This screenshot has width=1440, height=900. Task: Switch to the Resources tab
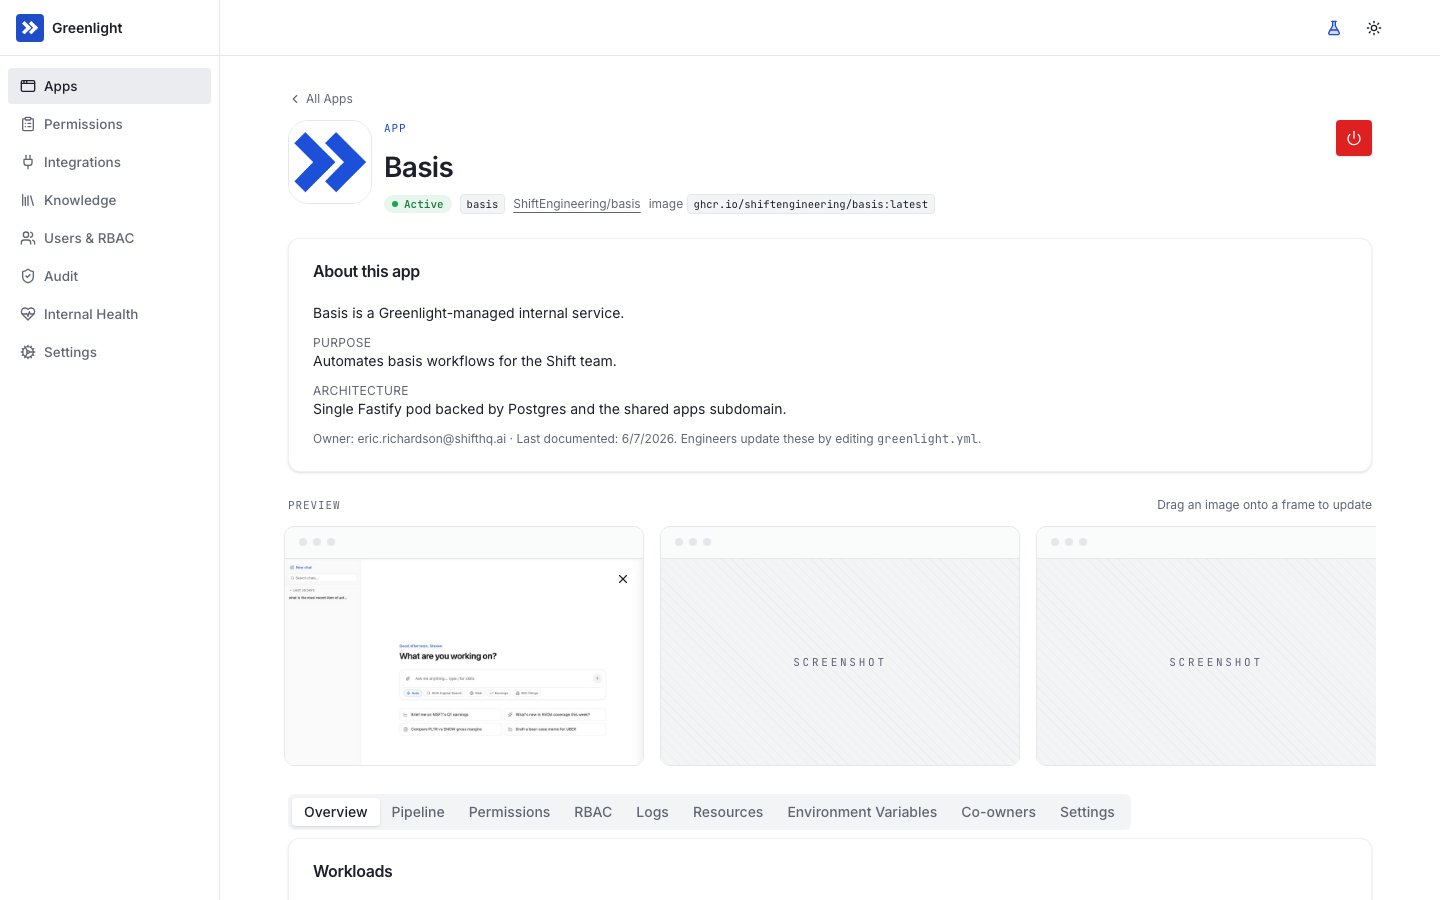[x=728, y=812]
